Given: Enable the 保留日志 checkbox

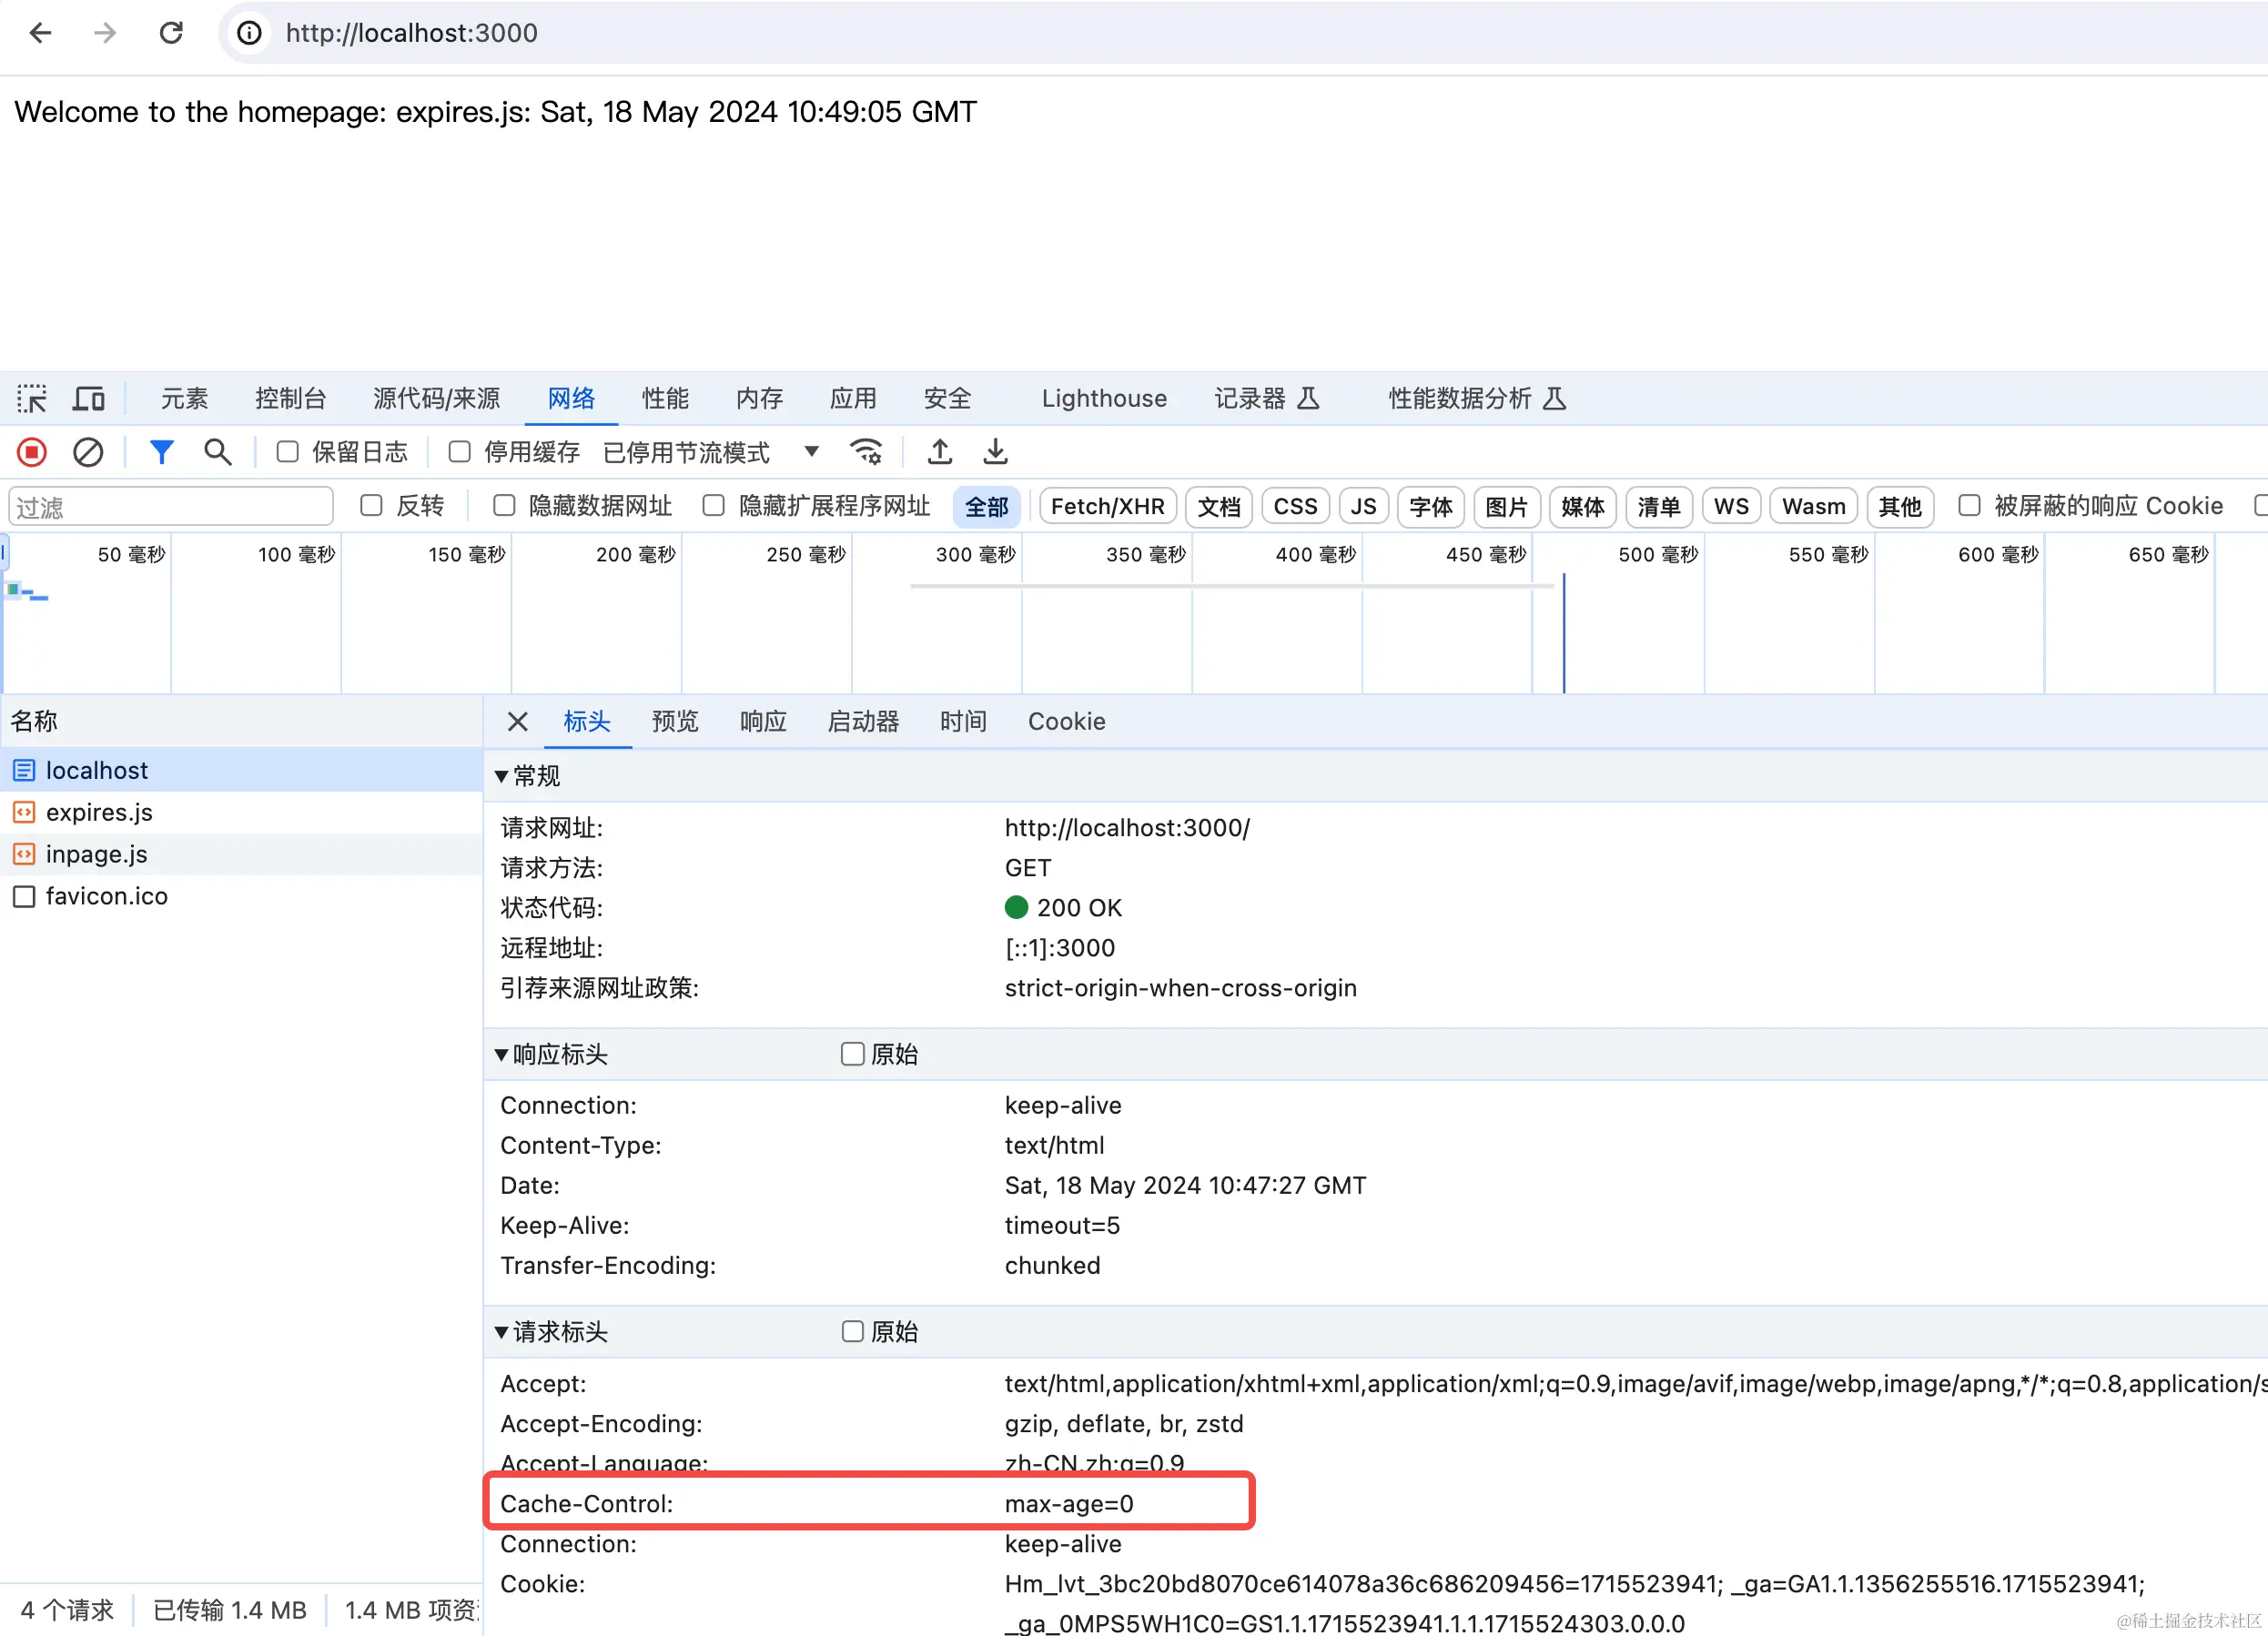Looking at the screenshot, I should [288, 452].
